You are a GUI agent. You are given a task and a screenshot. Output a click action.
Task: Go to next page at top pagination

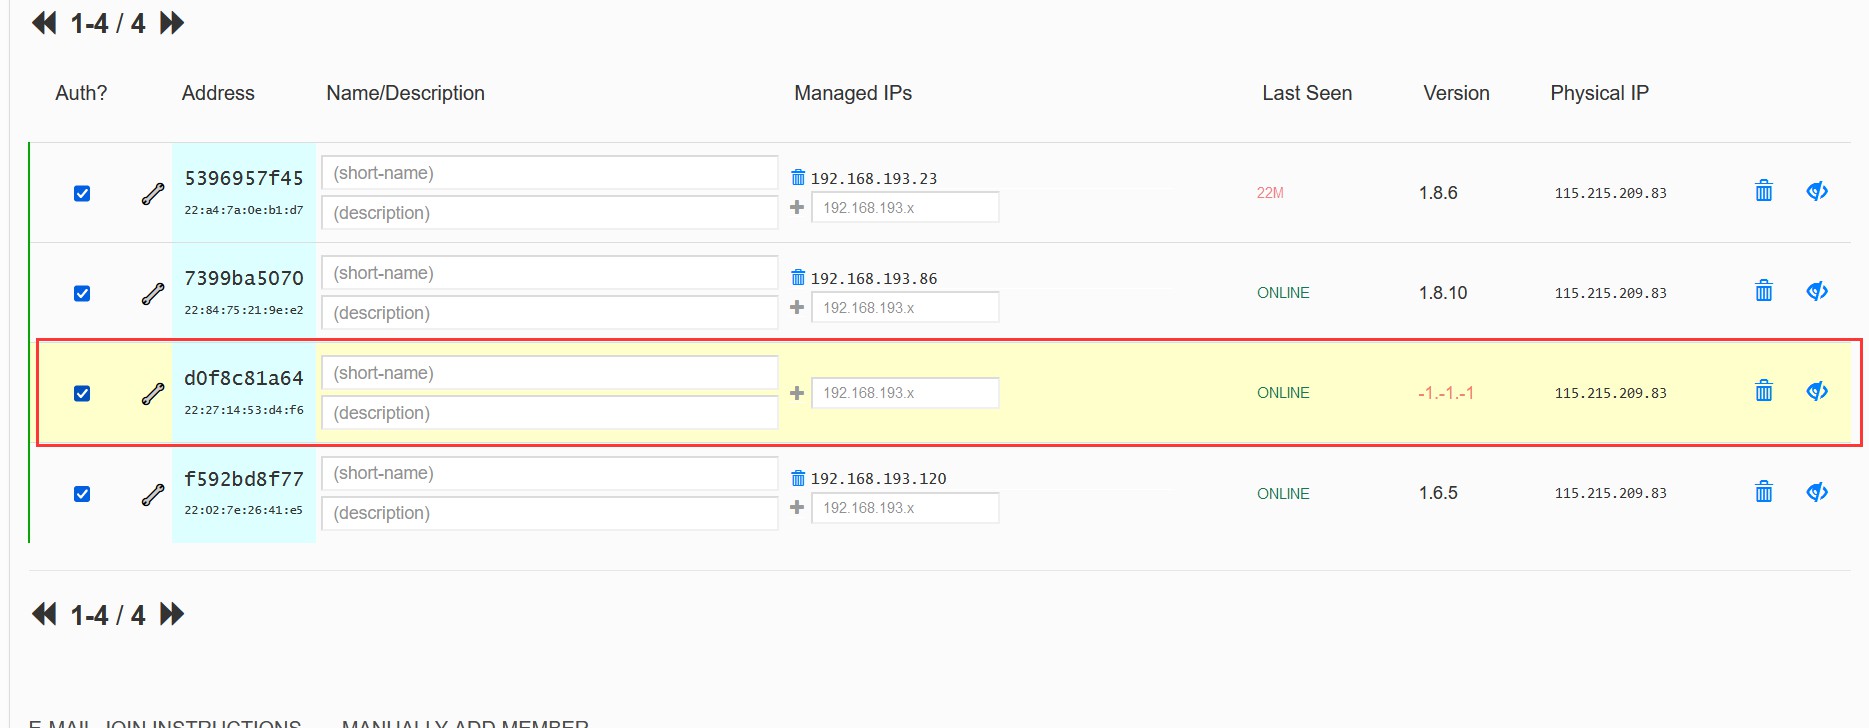click(x=172, y=23)
